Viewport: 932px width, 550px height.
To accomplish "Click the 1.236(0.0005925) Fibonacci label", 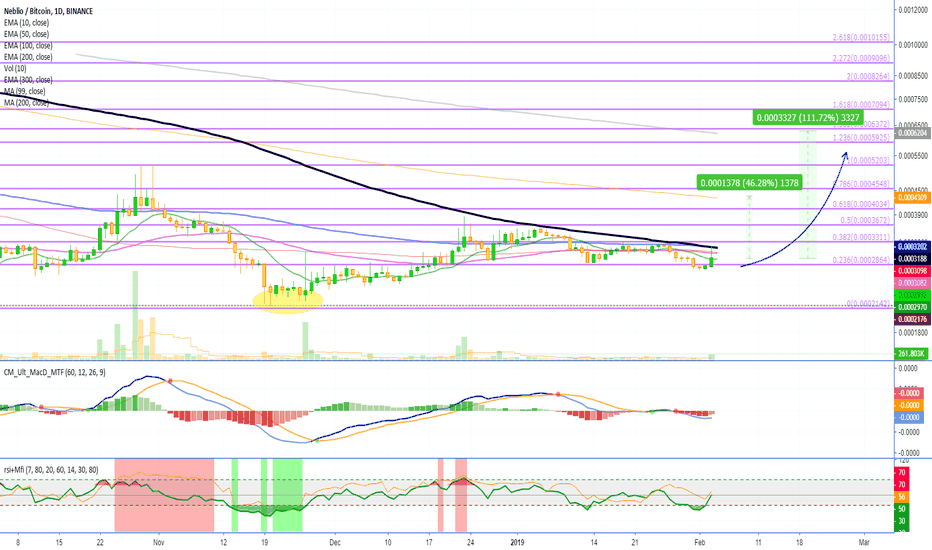I will [861, 138].
